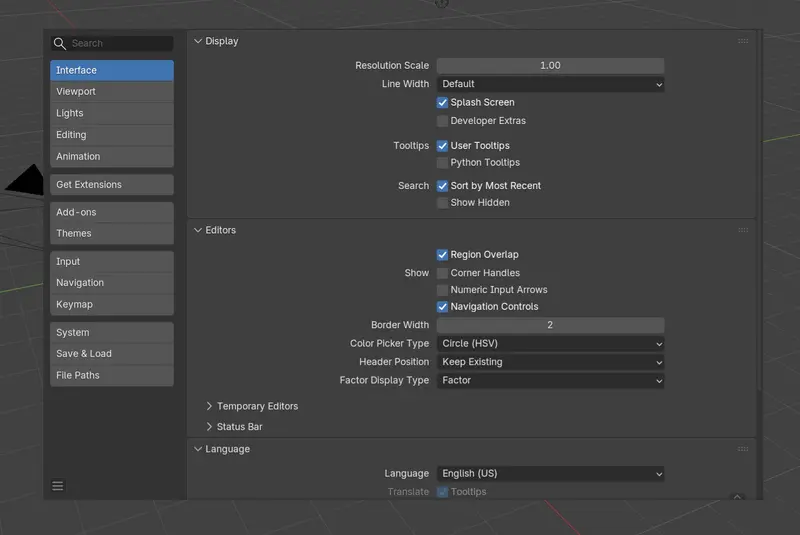The width and height of the screenshot is (800, 535).
Task: Disable Region Overlap
Action: click(x=442, y=254)
